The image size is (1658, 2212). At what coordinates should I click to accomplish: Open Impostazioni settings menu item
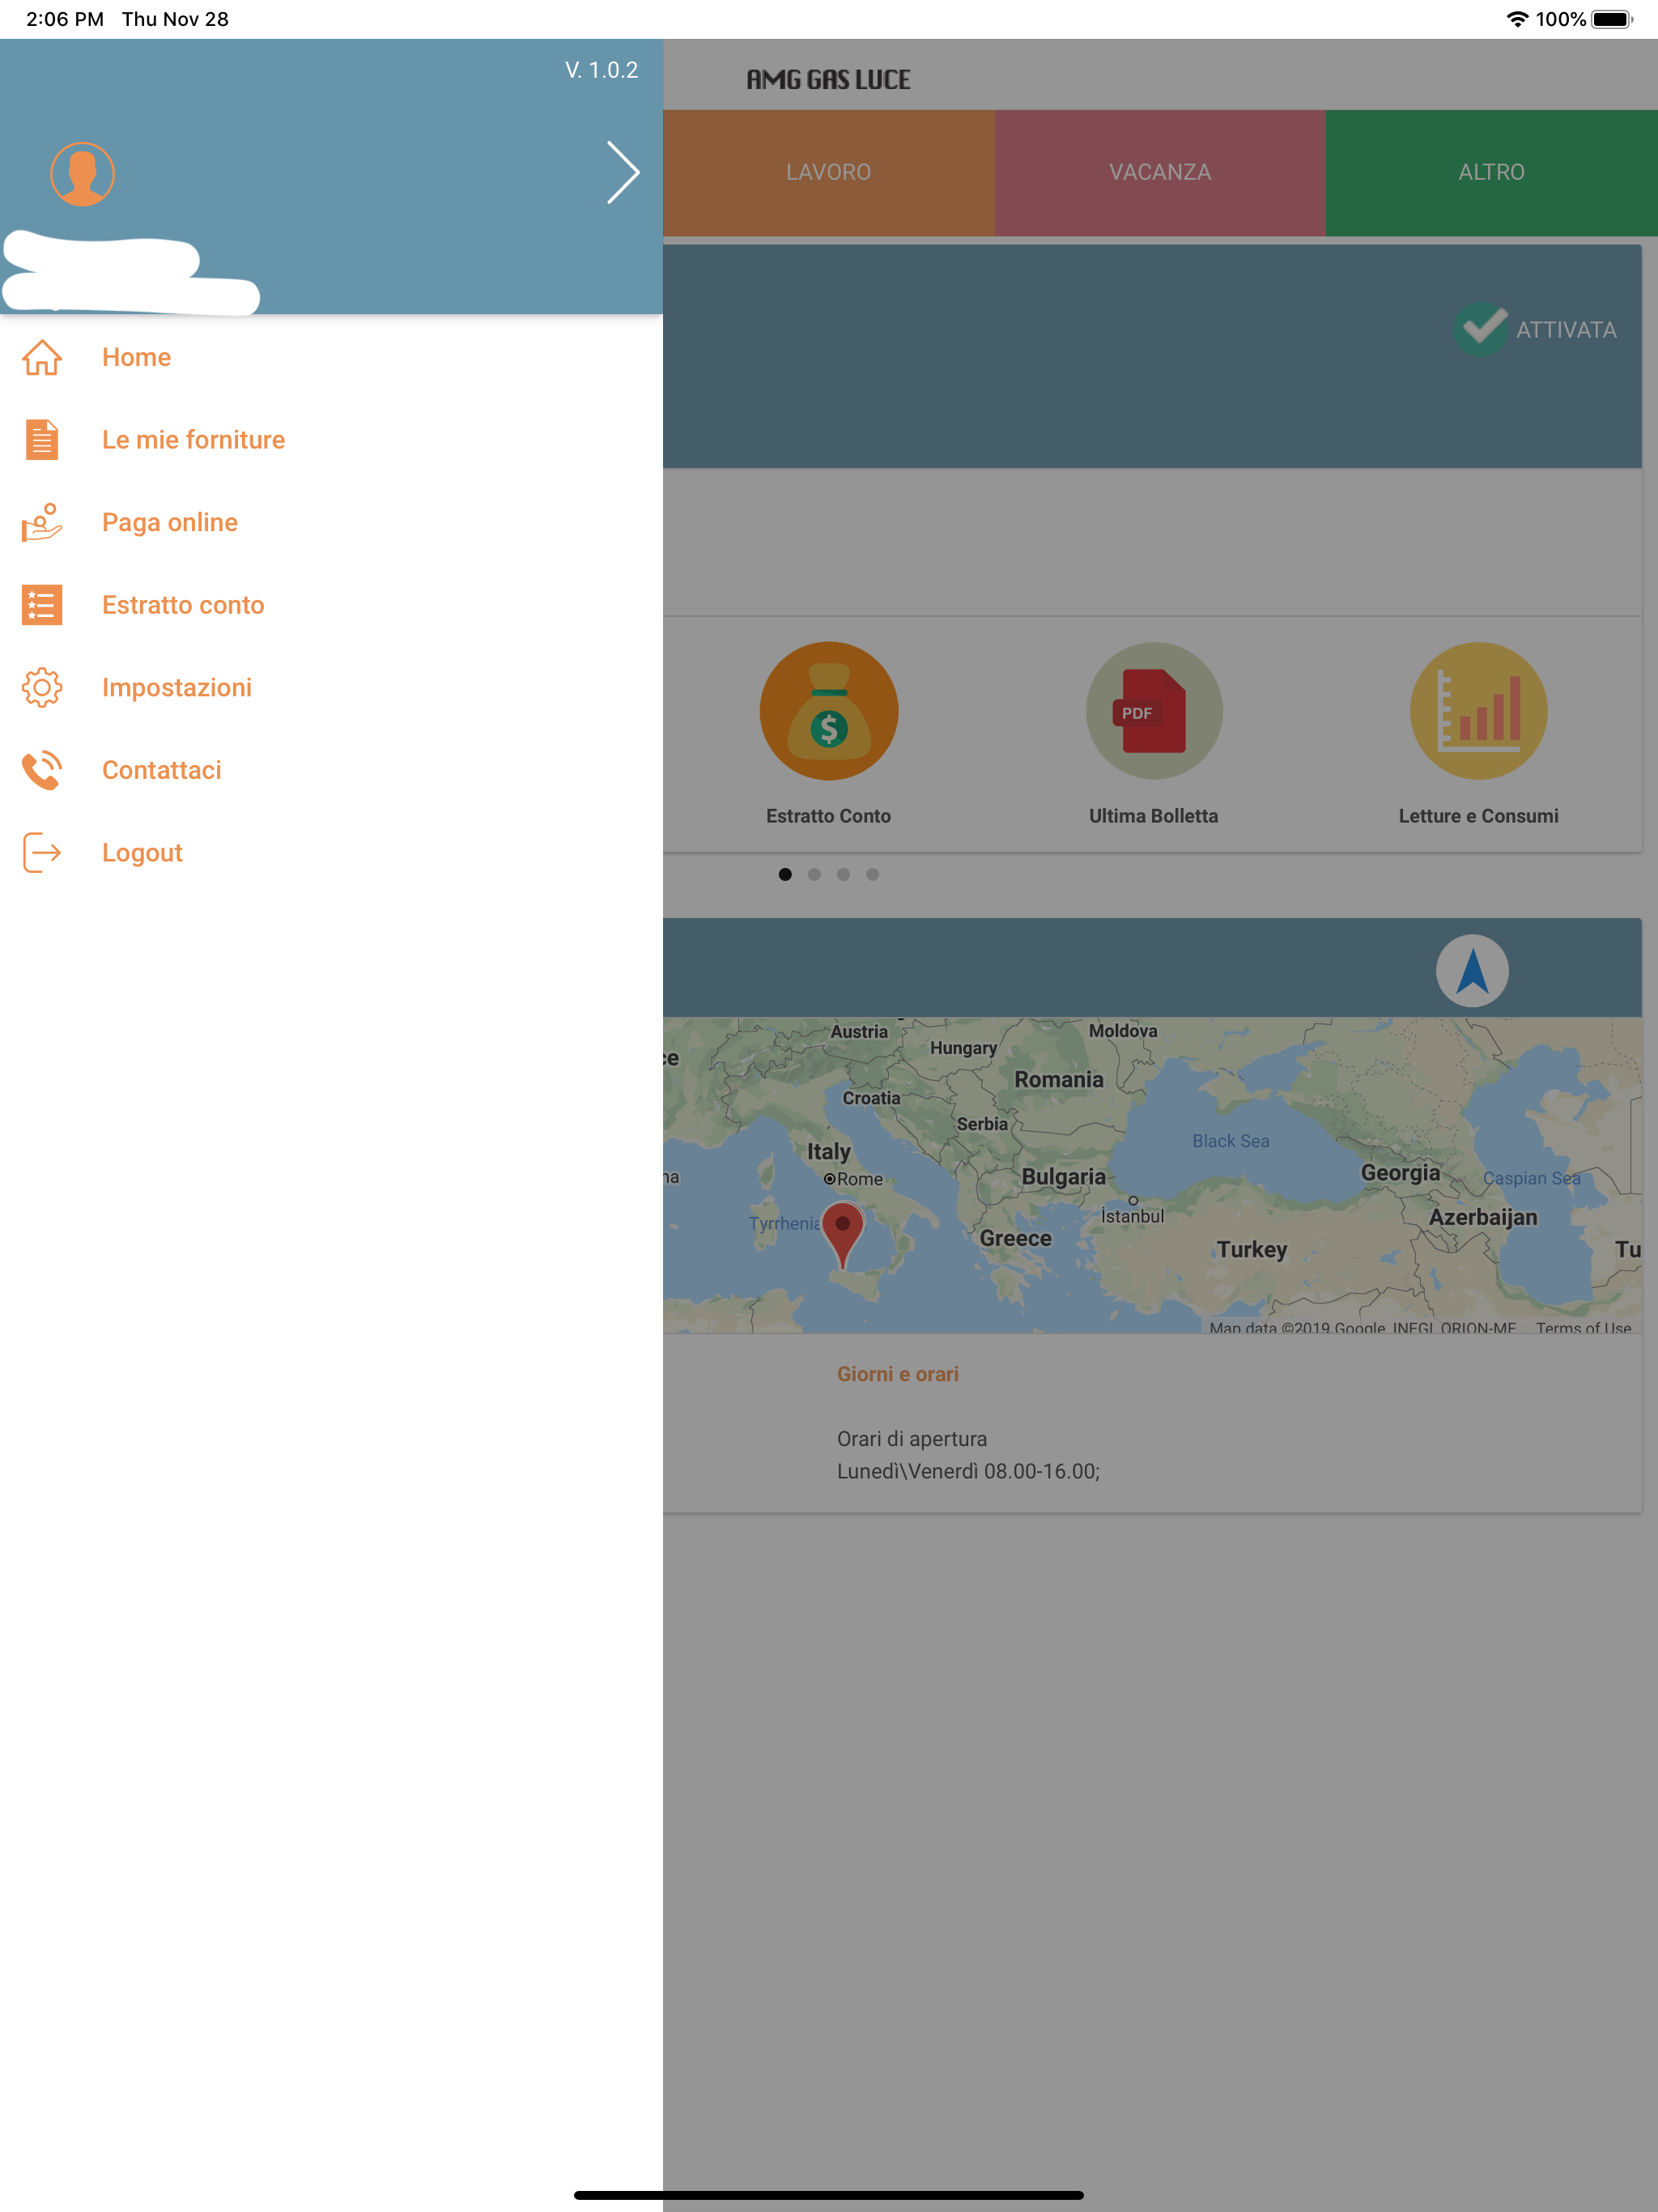tap(177, 687)
